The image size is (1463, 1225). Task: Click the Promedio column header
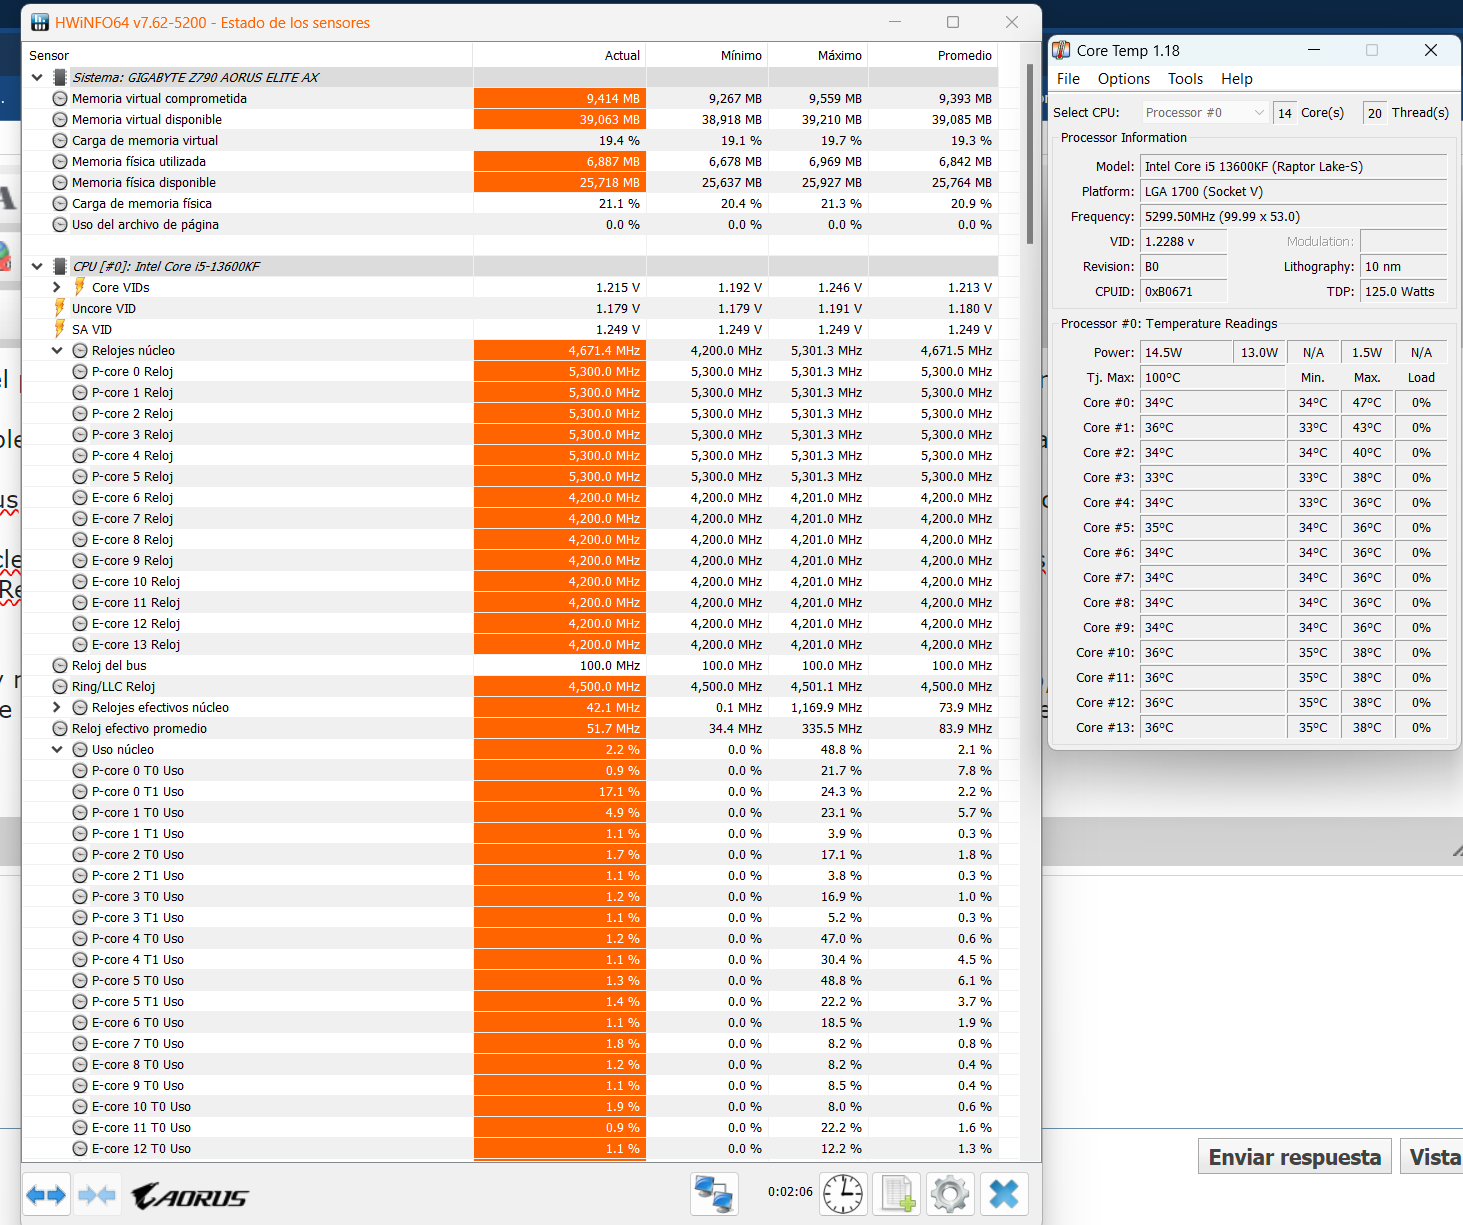coord(933,55)
